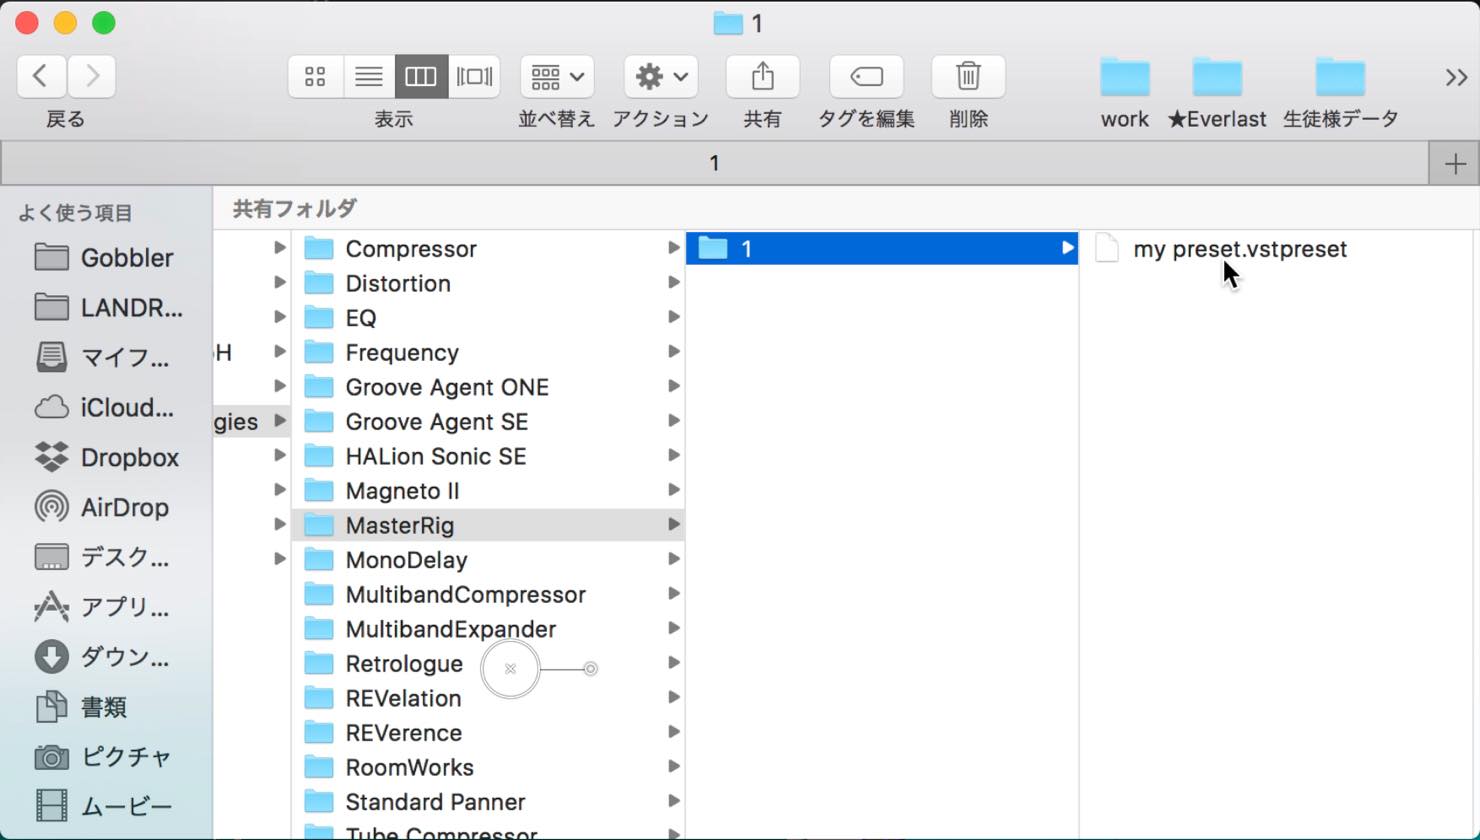Select the Magneto II folder

pos(488,491)
